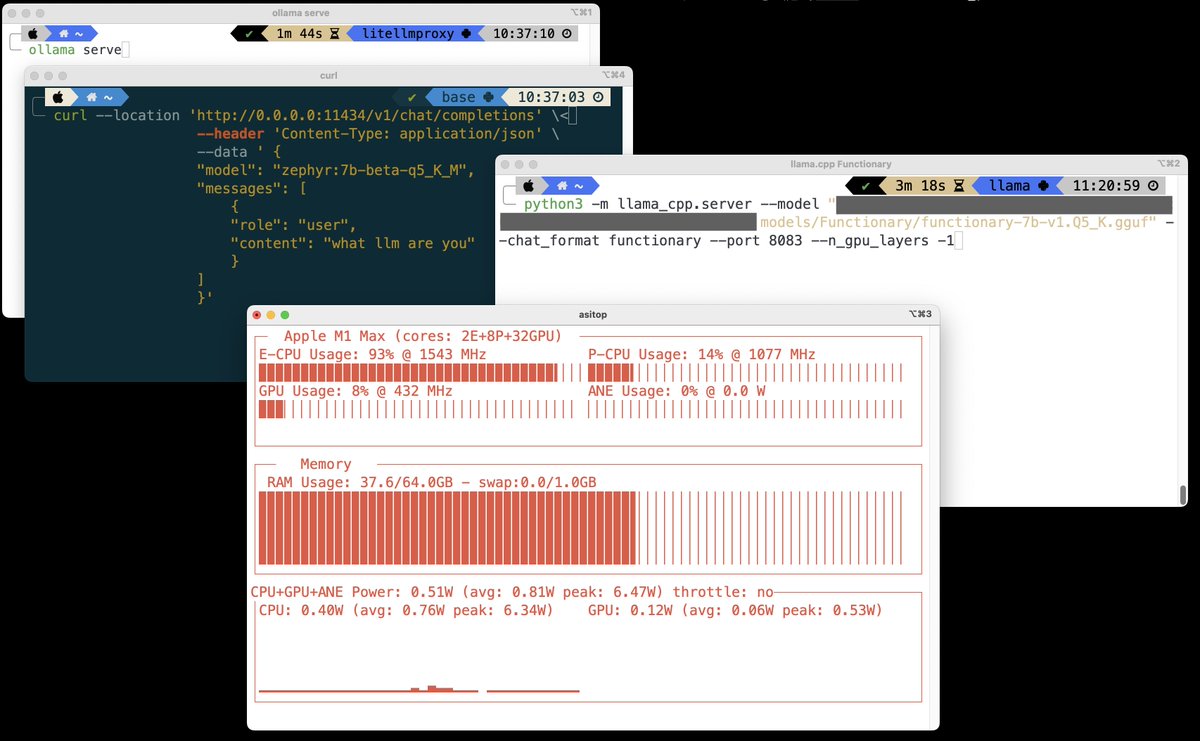1200x741 pixels.
Task: Click the scrollbar in llama.cpp Functionary window
Action: point(1183,494)
